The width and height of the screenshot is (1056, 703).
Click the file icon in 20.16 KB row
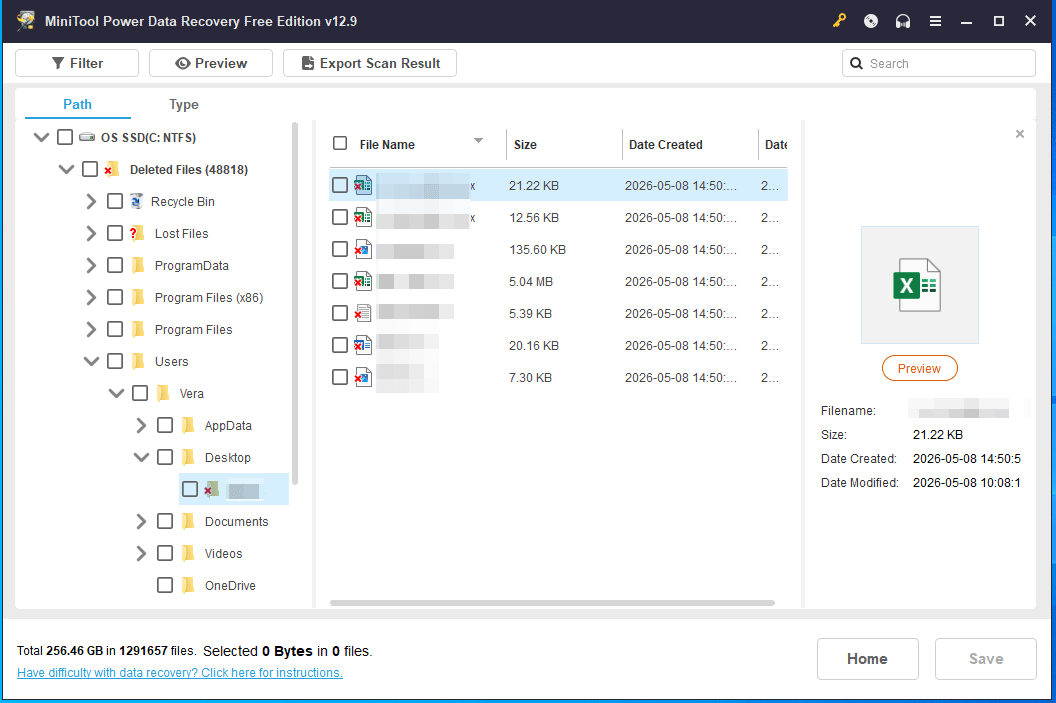[x=363, y=345]
